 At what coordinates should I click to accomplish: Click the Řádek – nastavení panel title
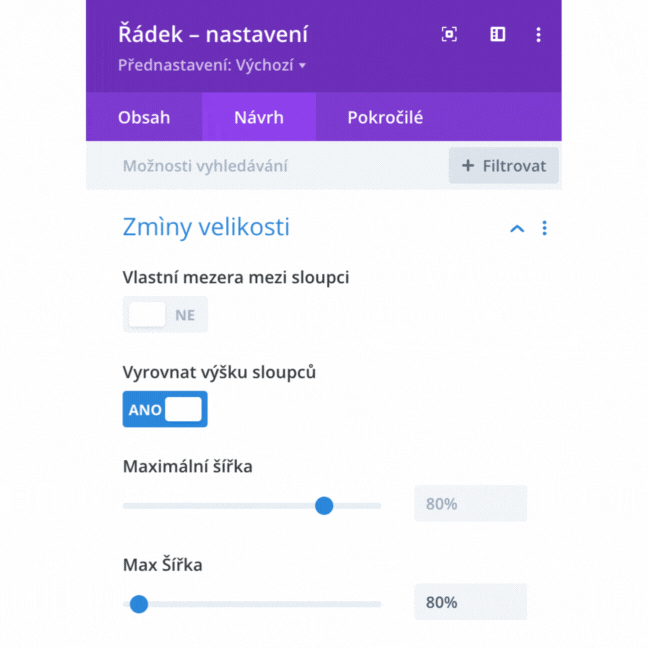click(x=213, y=35)
